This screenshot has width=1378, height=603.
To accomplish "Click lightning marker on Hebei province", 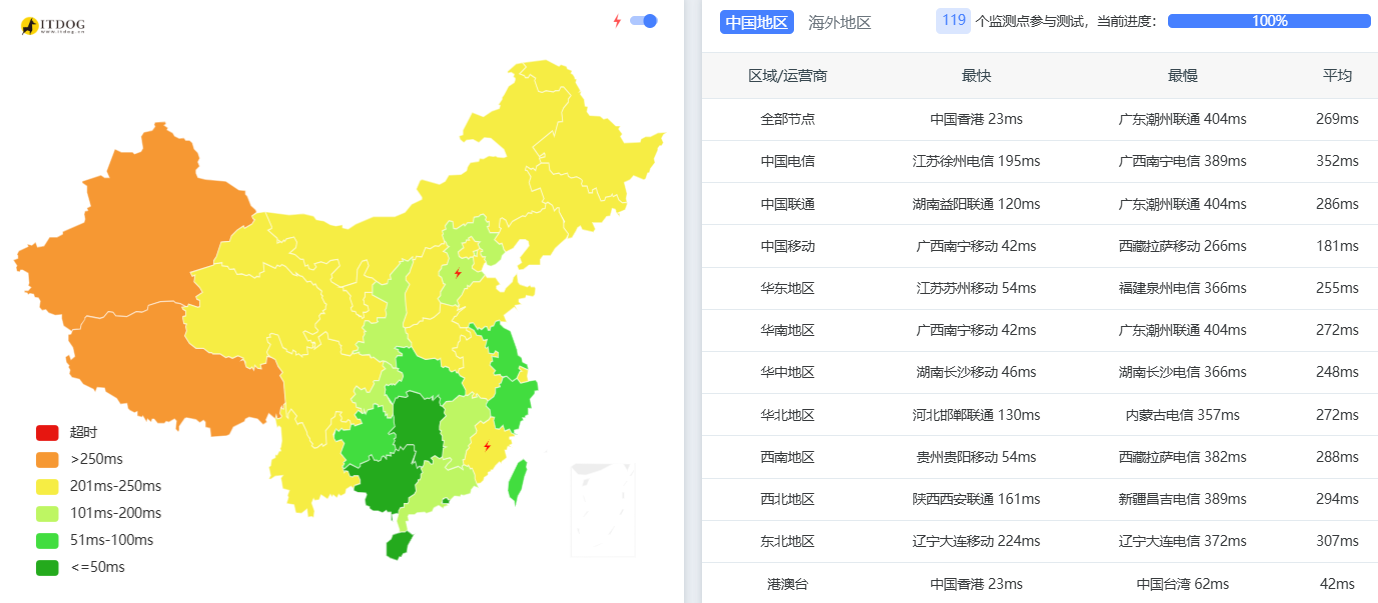I will click(458, 273).
